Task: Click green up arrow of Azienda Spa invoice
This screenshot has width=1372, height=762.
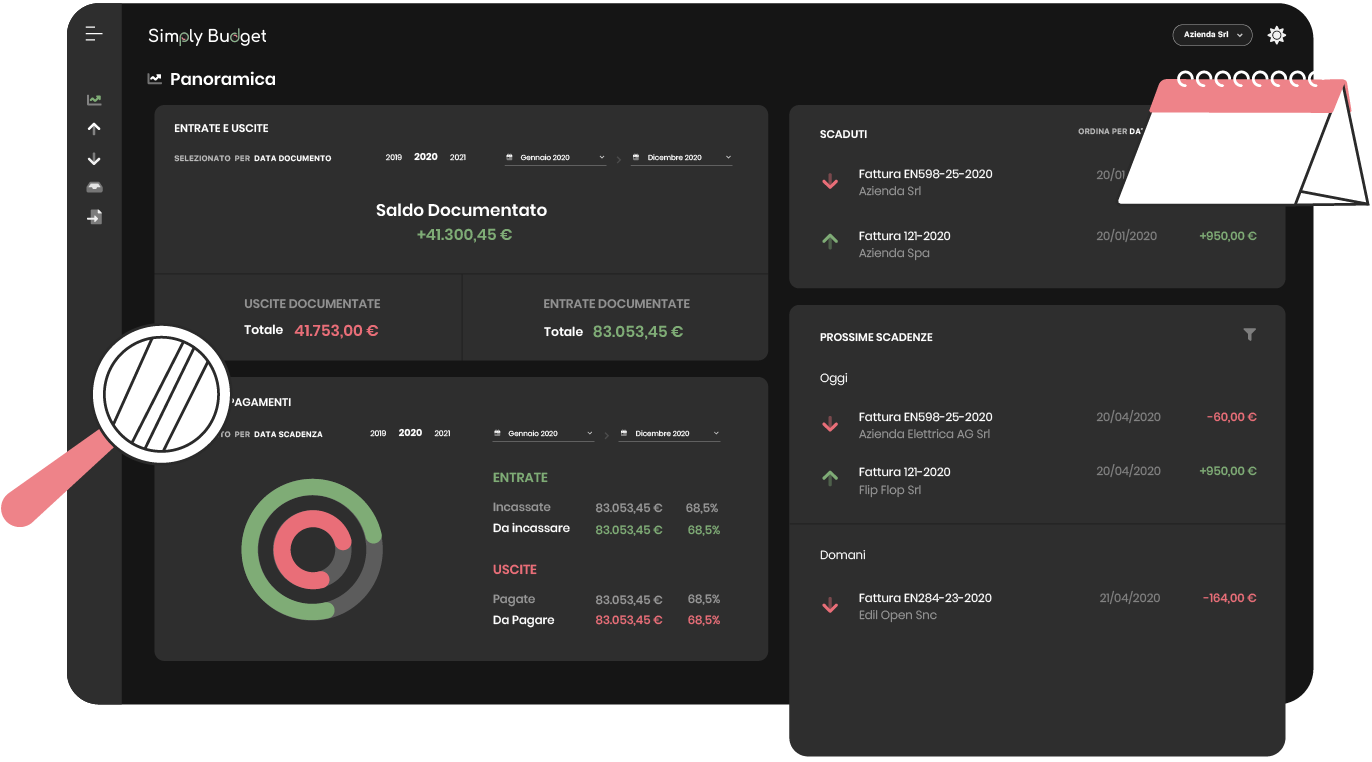Action: [829, 241]
